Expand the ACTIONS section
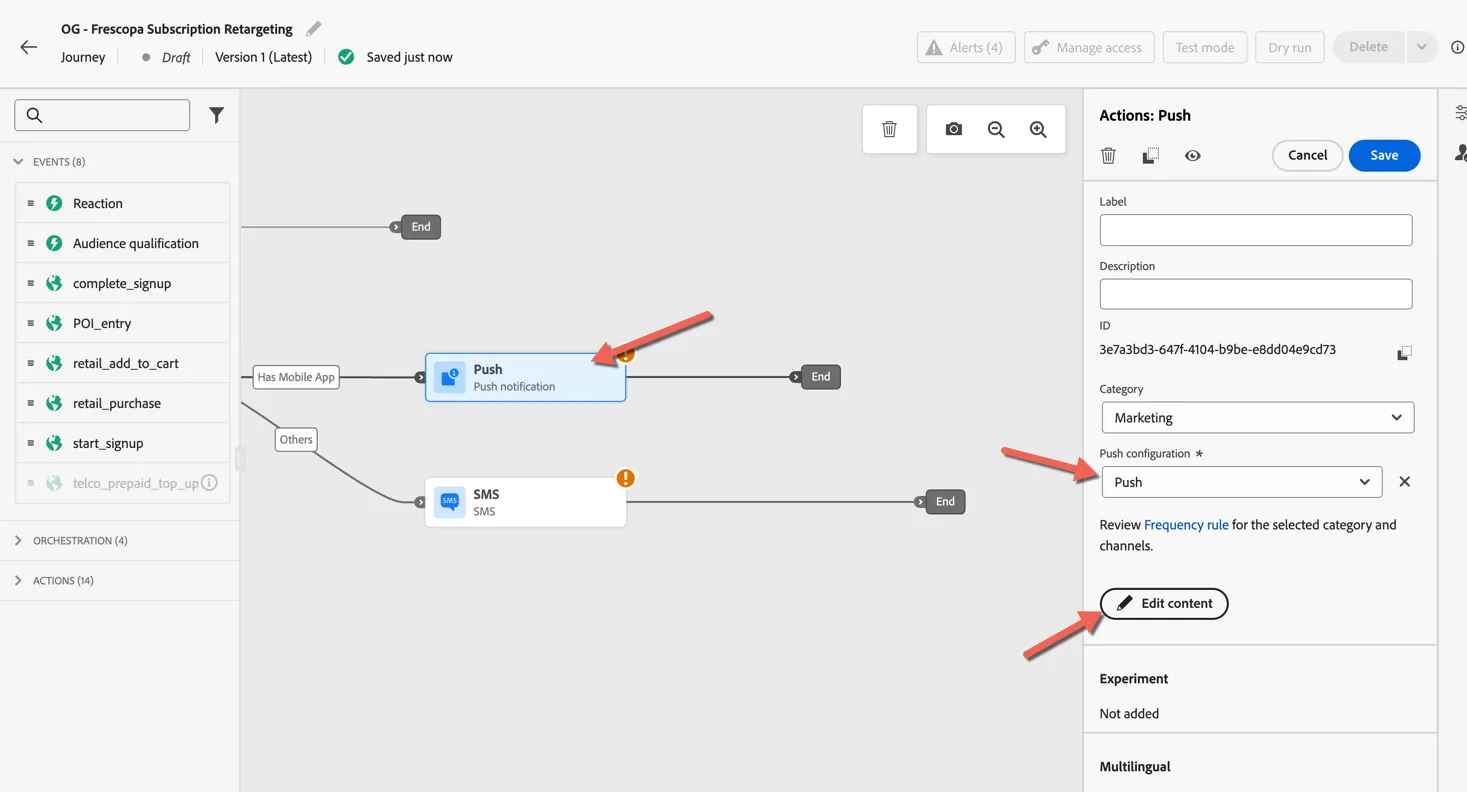Image resolution: width=1467 pixels, height=792 pixels. pos(18,581)
